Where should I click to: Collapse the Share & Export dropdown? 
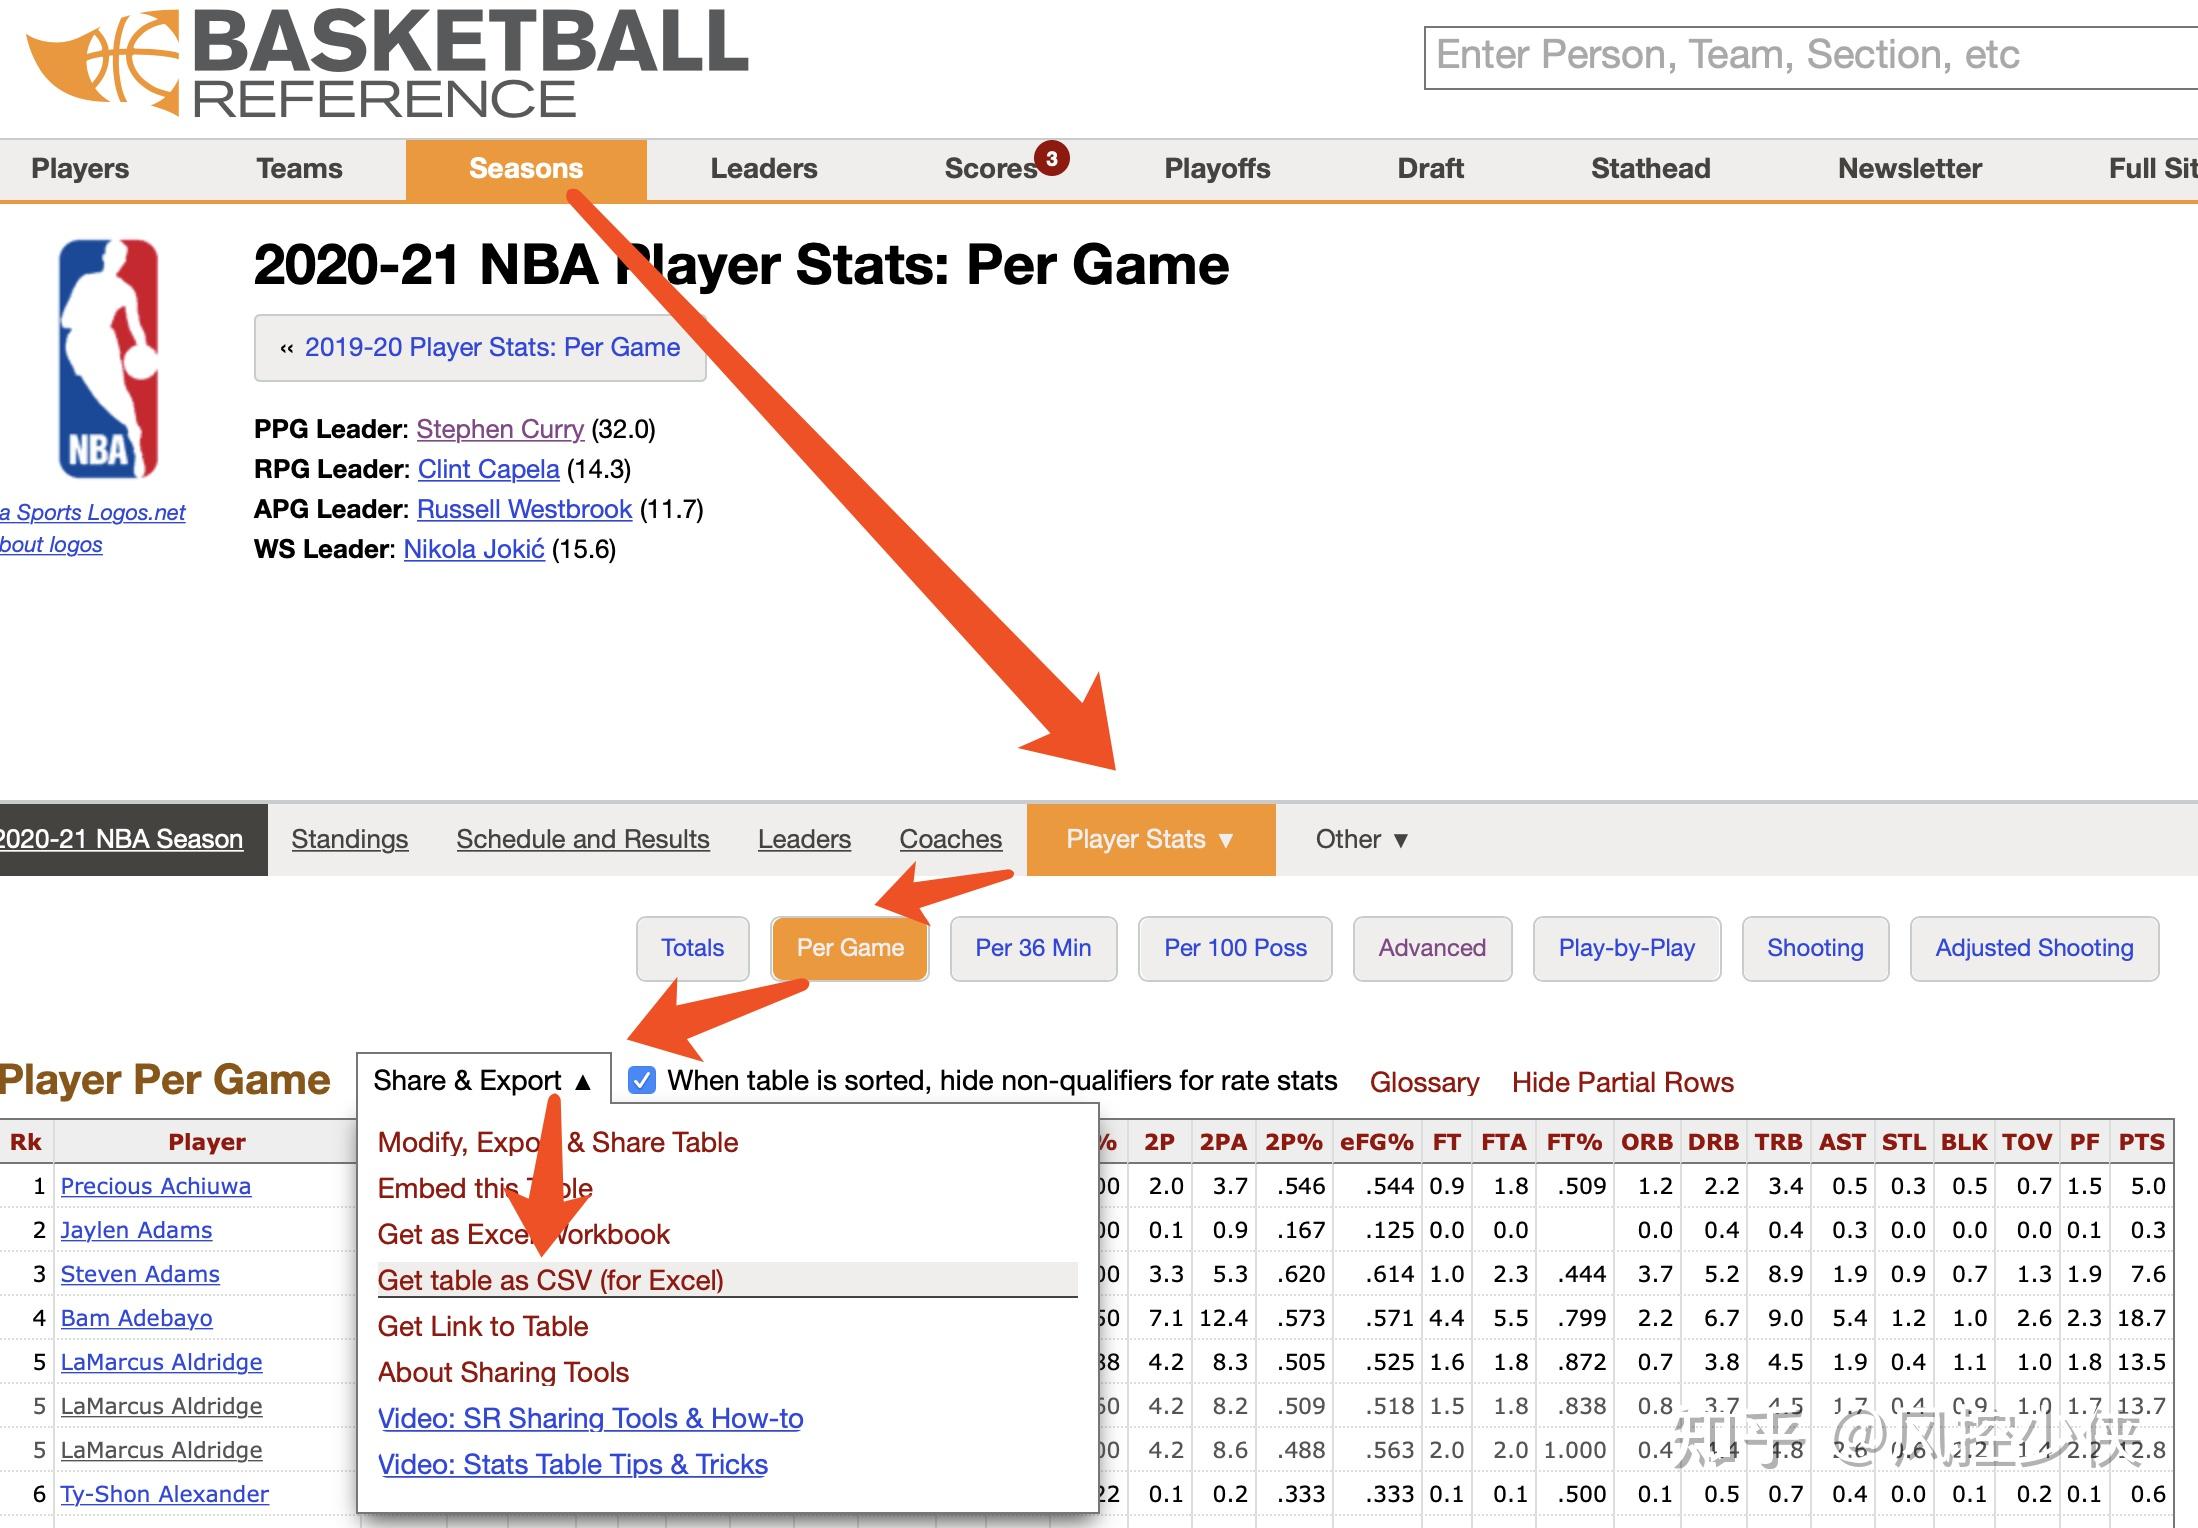[483, 1080]
